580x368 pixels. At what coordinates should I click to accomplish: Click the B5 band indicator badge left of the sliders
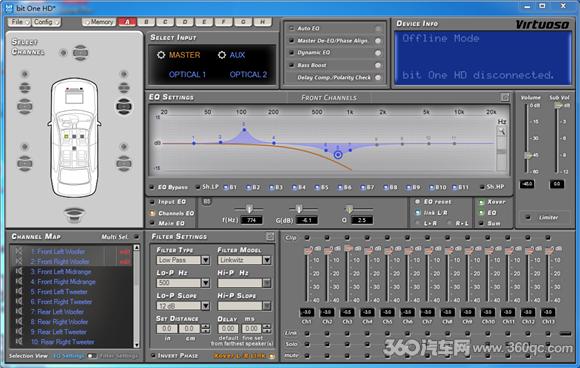(x=206, y=202)
